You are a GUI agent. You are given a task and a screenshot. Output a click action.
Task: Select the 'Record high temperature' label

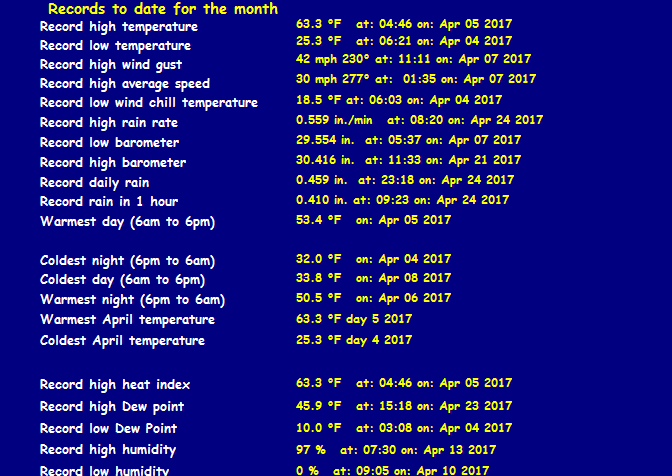pyautogui.click(x=119, y=27)
